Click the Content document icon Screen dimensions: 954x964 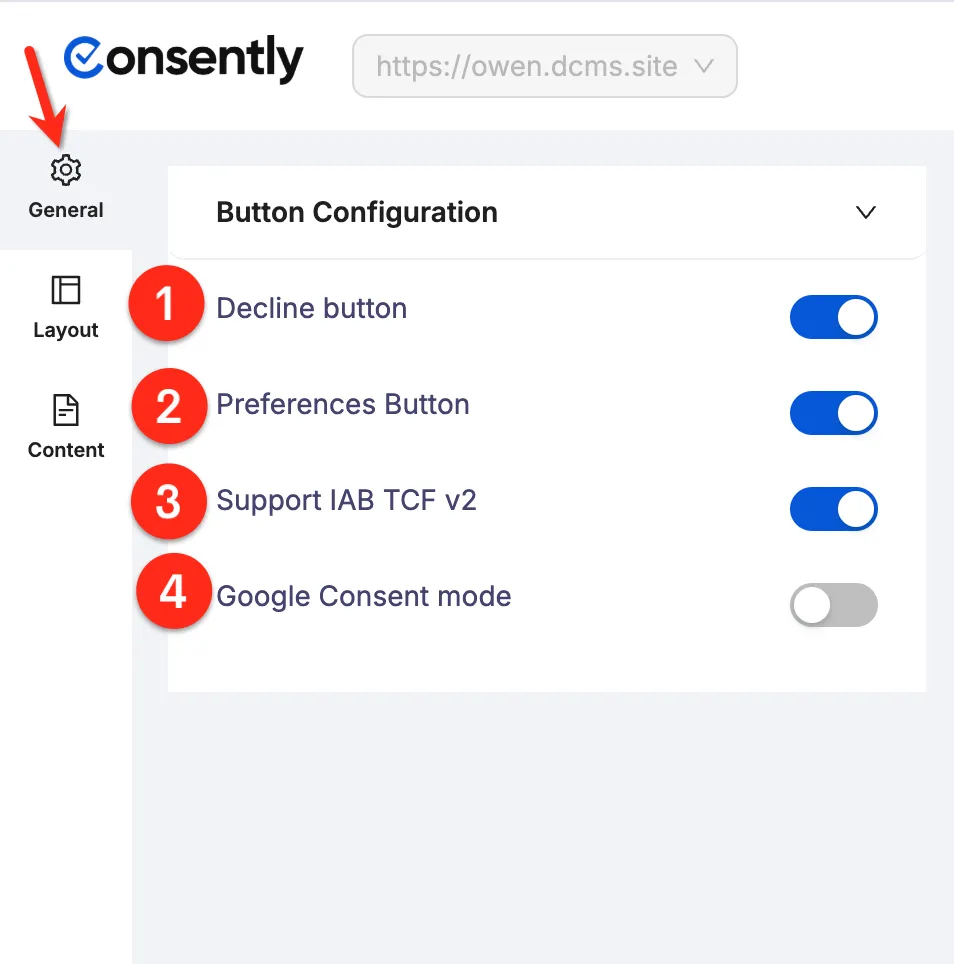tap(66, 410)
